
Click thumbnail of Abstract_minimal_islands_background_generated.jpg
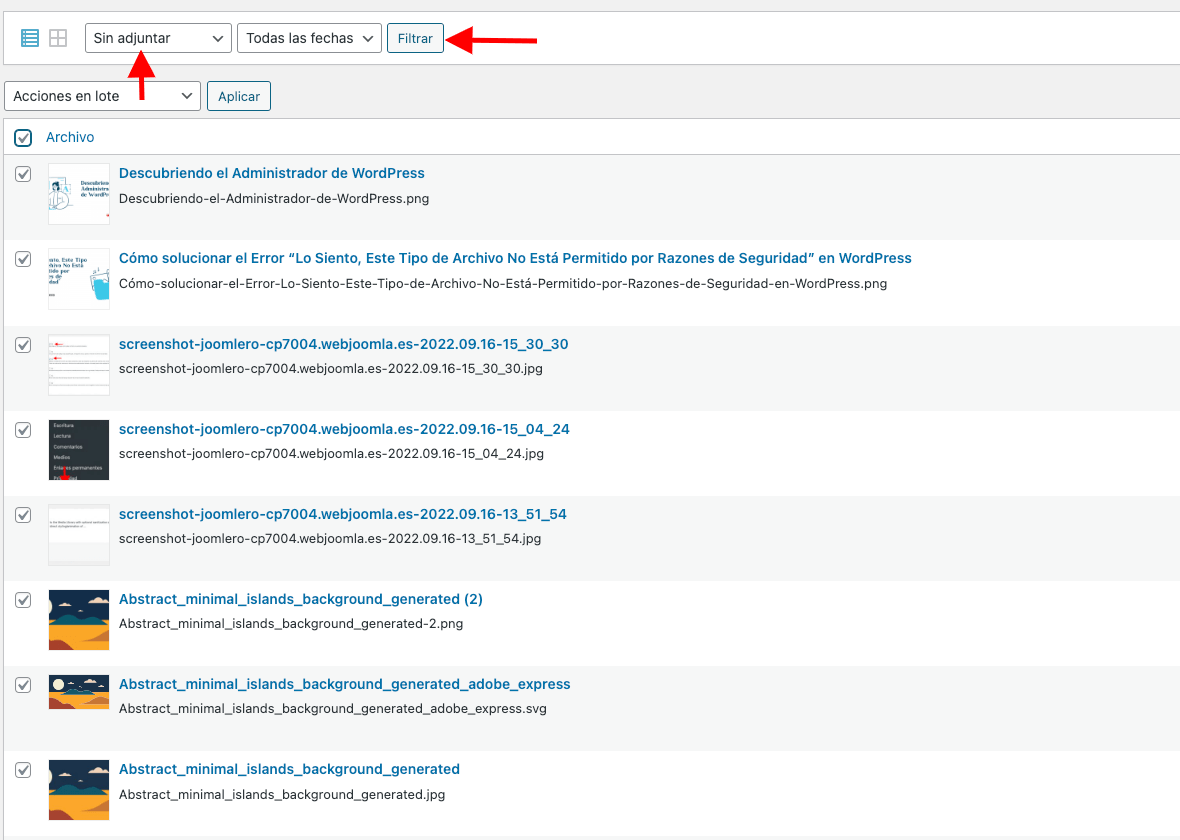pos(79,790)
